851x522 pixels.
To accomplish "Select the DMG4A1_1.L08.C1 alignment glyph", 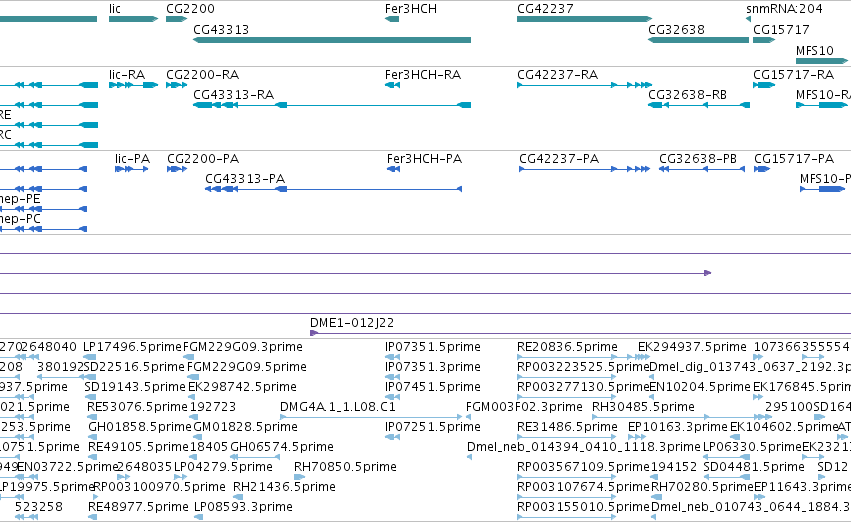I will coord(371,417).
